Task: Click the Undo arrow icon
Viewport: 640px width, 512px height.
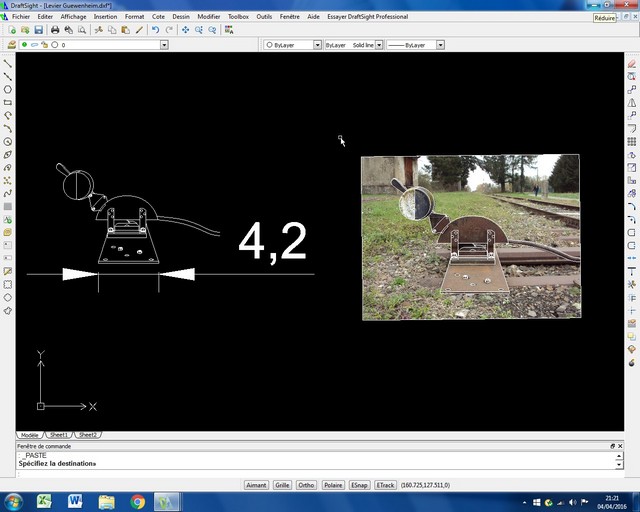Action: click(x=155, y=30)
